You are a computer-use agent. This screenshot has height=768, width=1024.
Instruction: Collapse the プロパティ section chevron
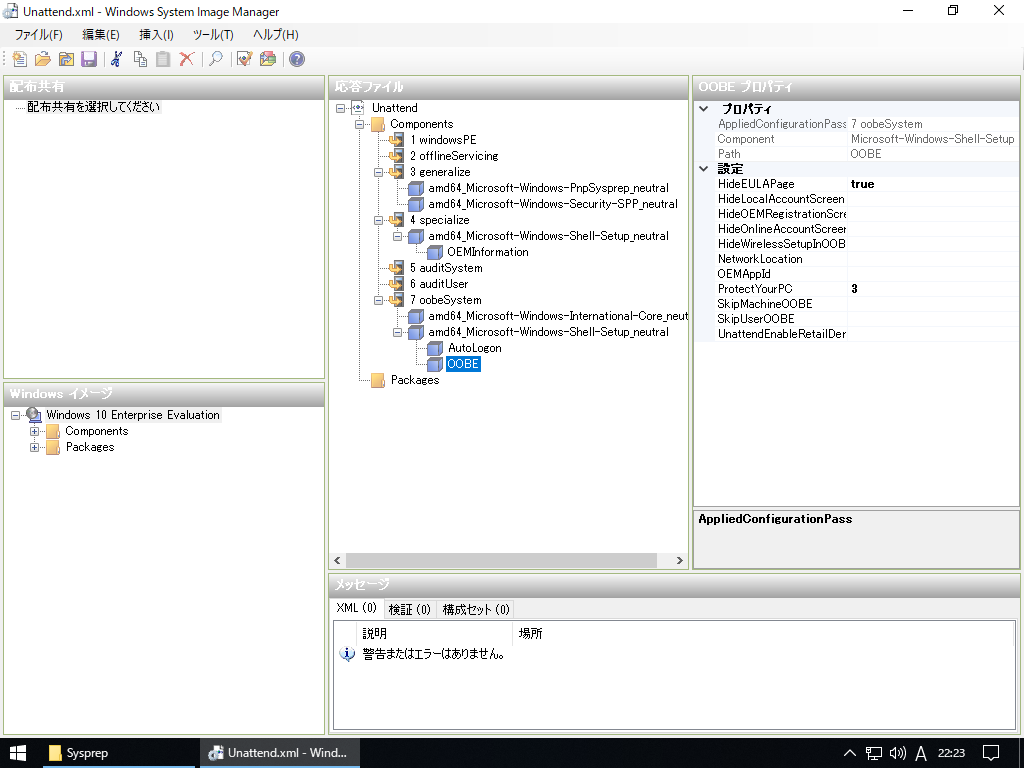[x=704, y=109]
